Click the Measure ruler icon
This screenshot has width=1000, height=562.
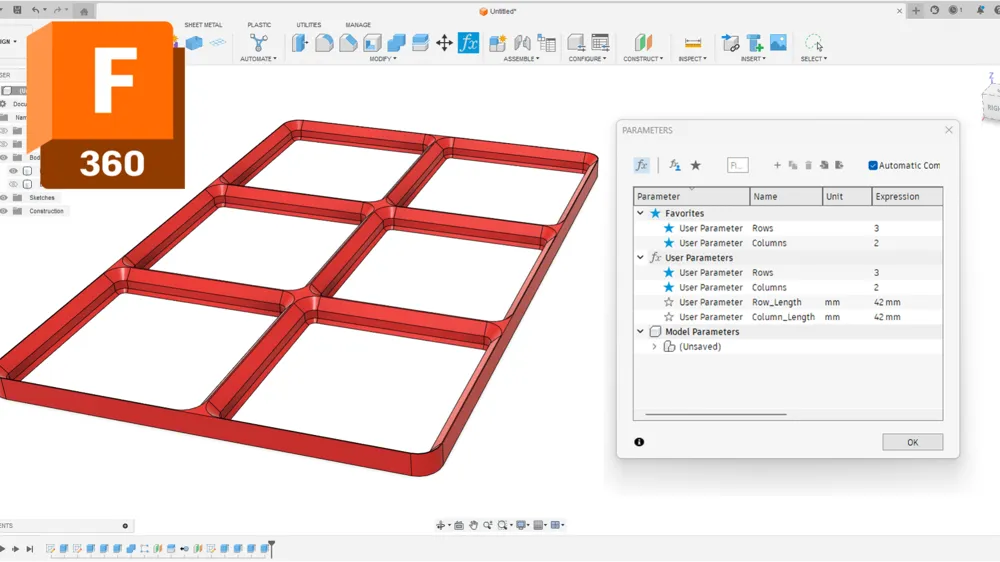(693, 43)
